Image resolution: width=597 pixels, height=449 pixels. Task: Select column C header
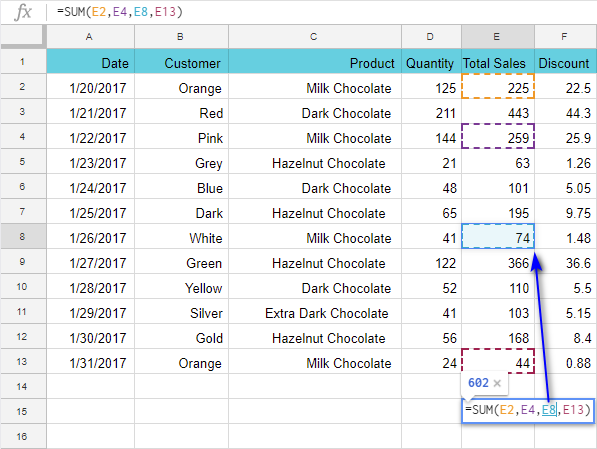(314, 37)
